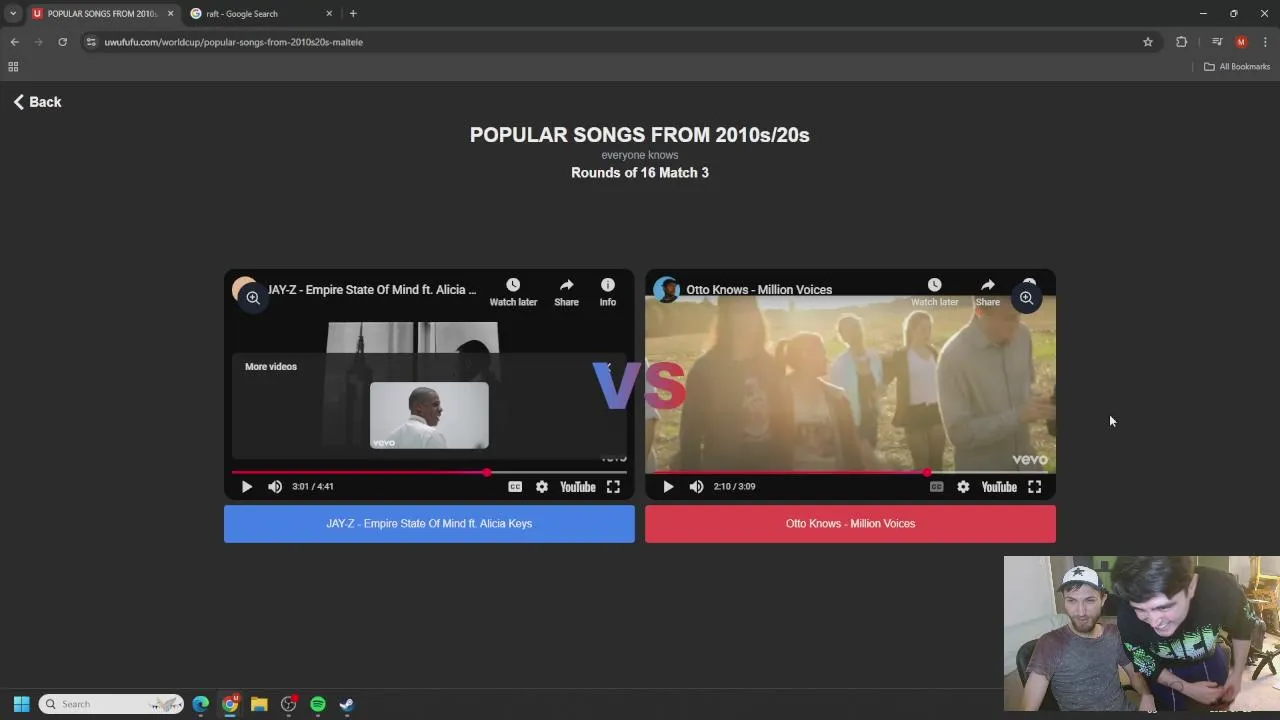
Task: Open Otto Knows video on YouTube via logo
Action: coord(998,487)
